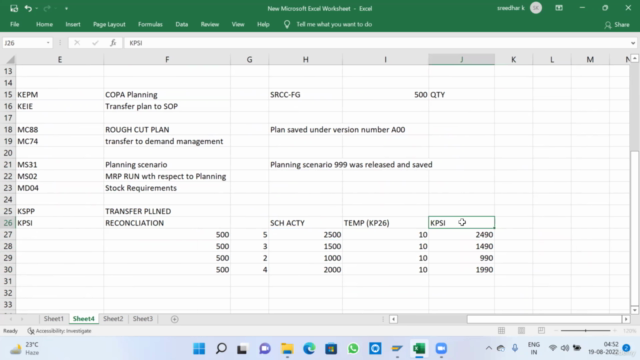The image size is (640, 360).
Task: Open the Page Layout tab
Action: click(109, 24)
